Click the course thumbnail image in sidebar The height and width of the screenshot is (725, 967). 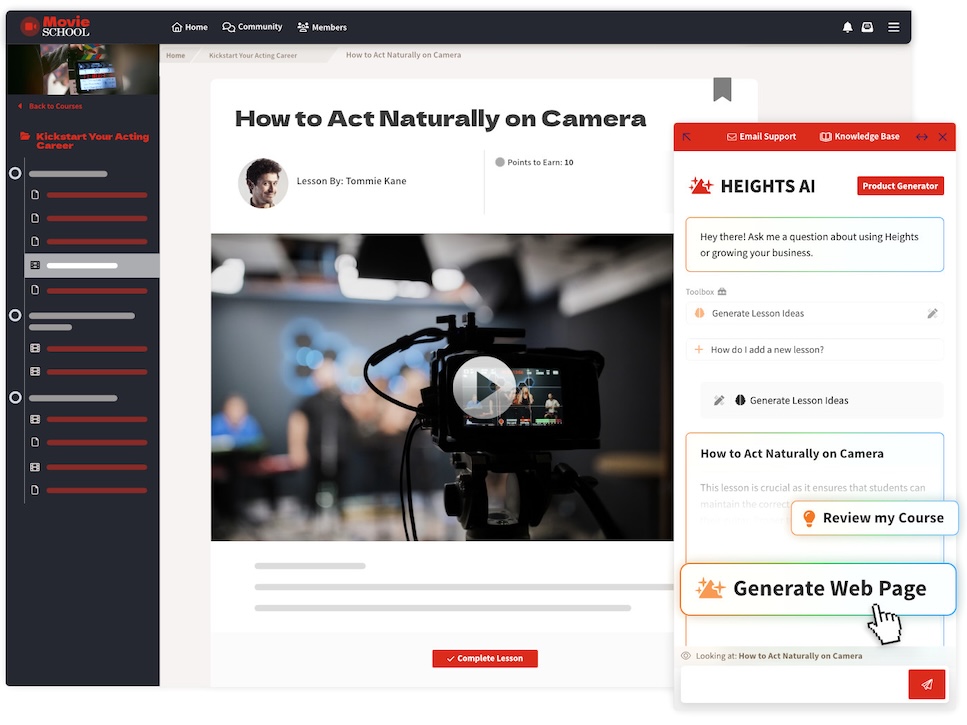coord(83,69)
